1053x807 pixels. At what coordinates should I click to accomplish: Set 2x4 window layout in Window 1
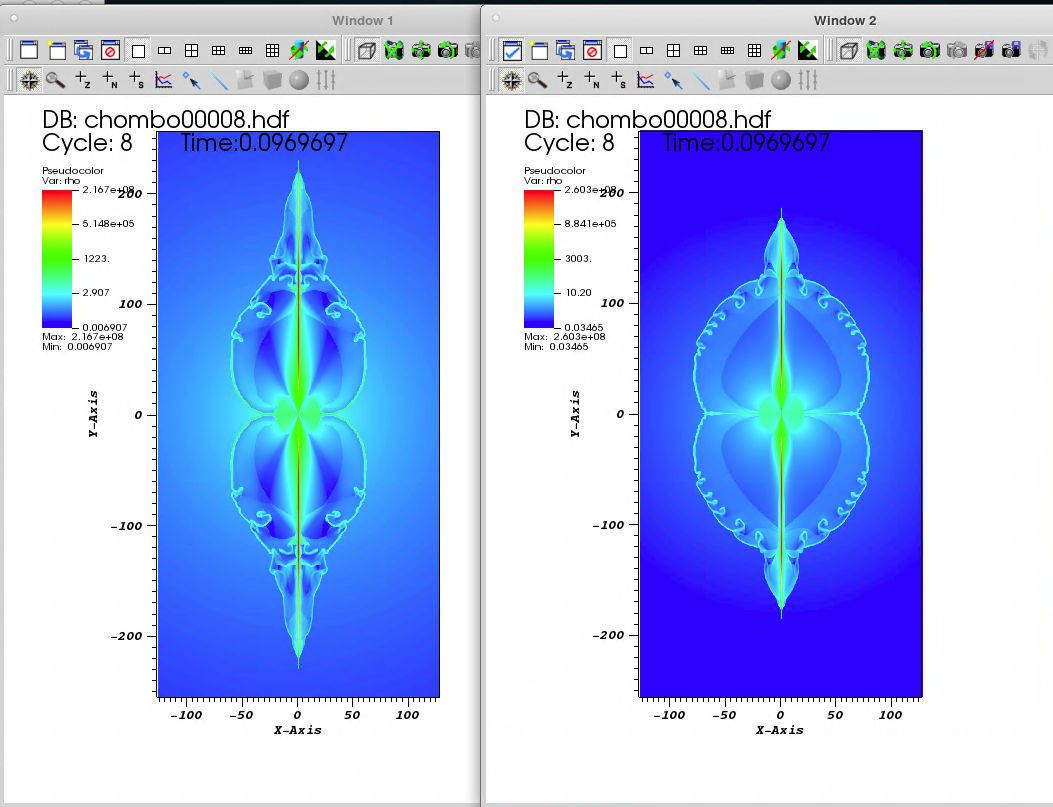click(x=245, y=50)
